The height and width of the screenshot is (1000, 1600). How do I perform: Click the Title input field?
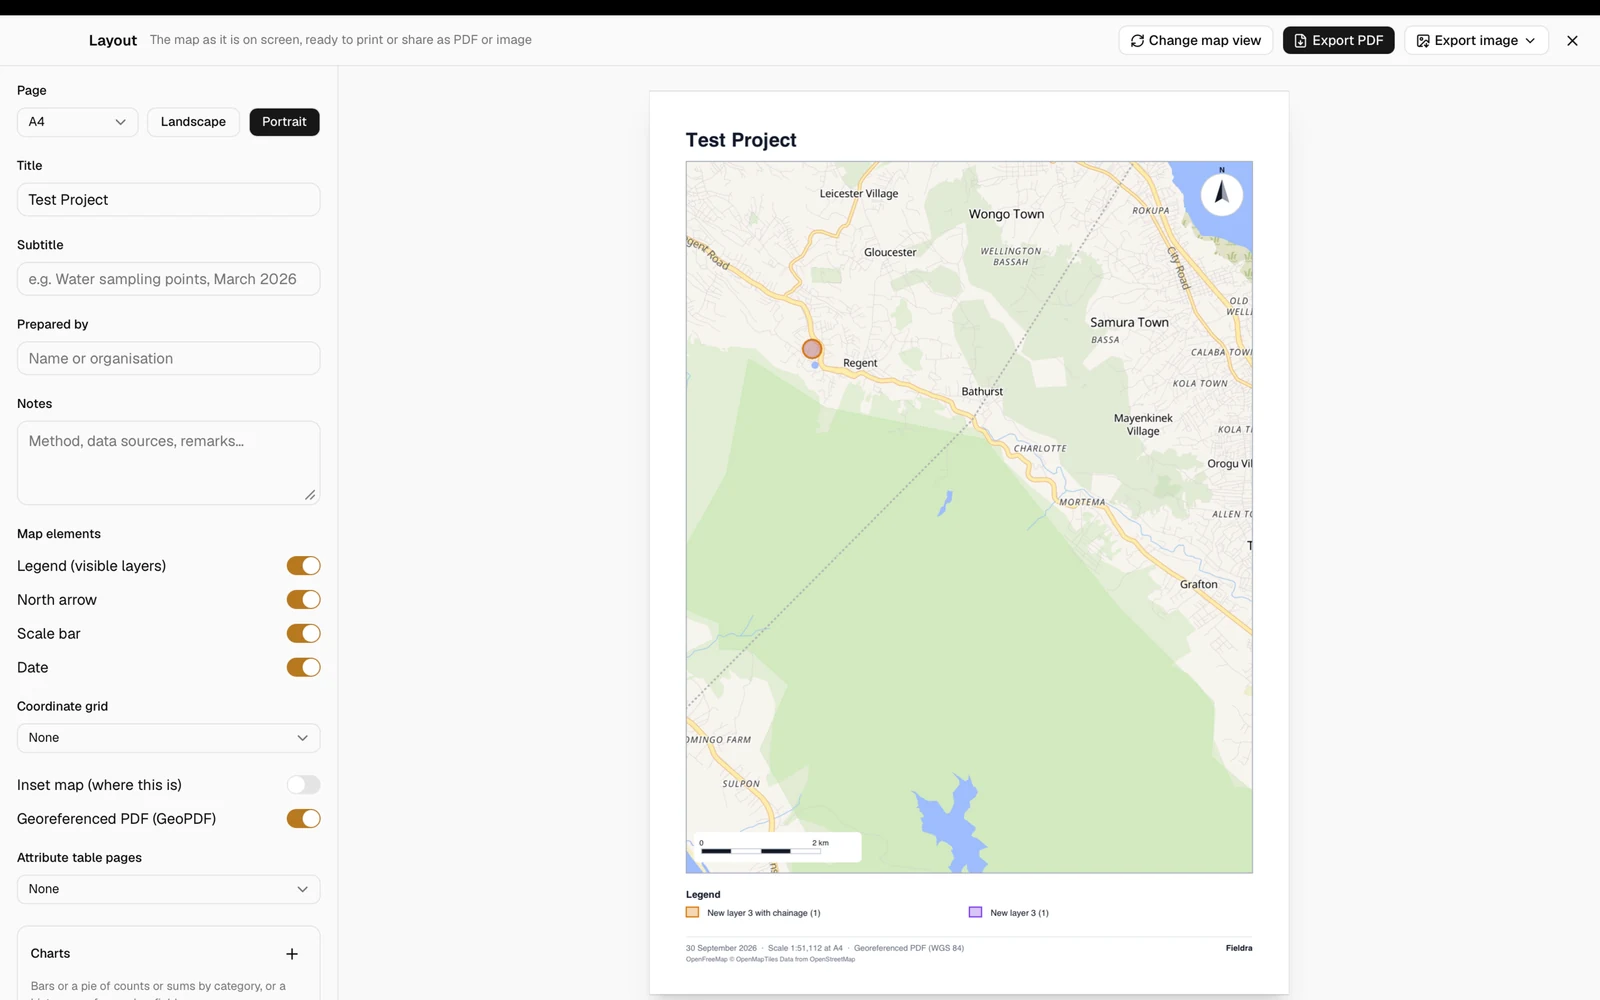pos(168,200)
